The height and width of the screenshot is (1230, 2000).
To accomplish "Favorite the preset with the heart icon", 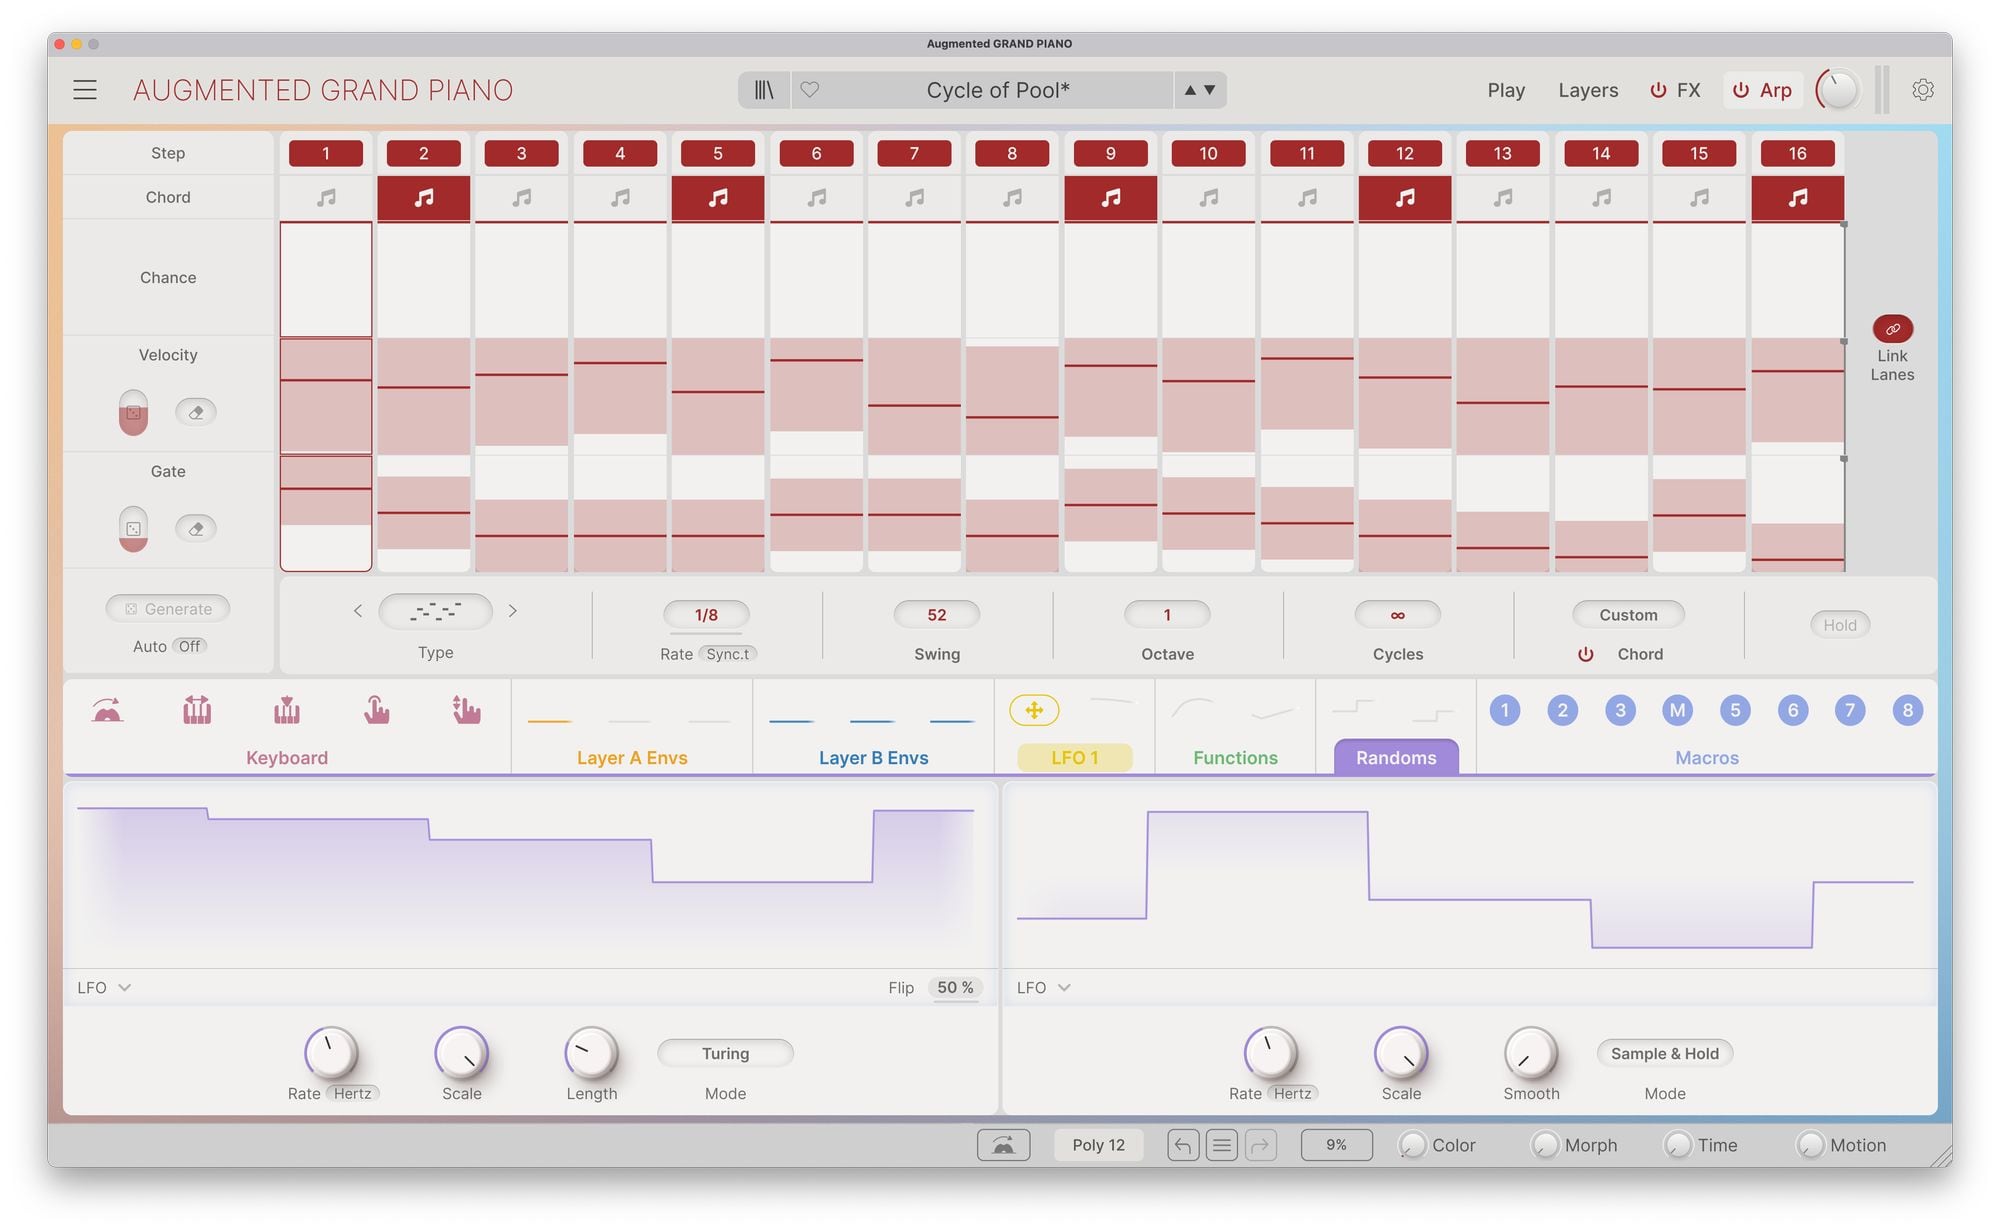I will coord(810,90).
